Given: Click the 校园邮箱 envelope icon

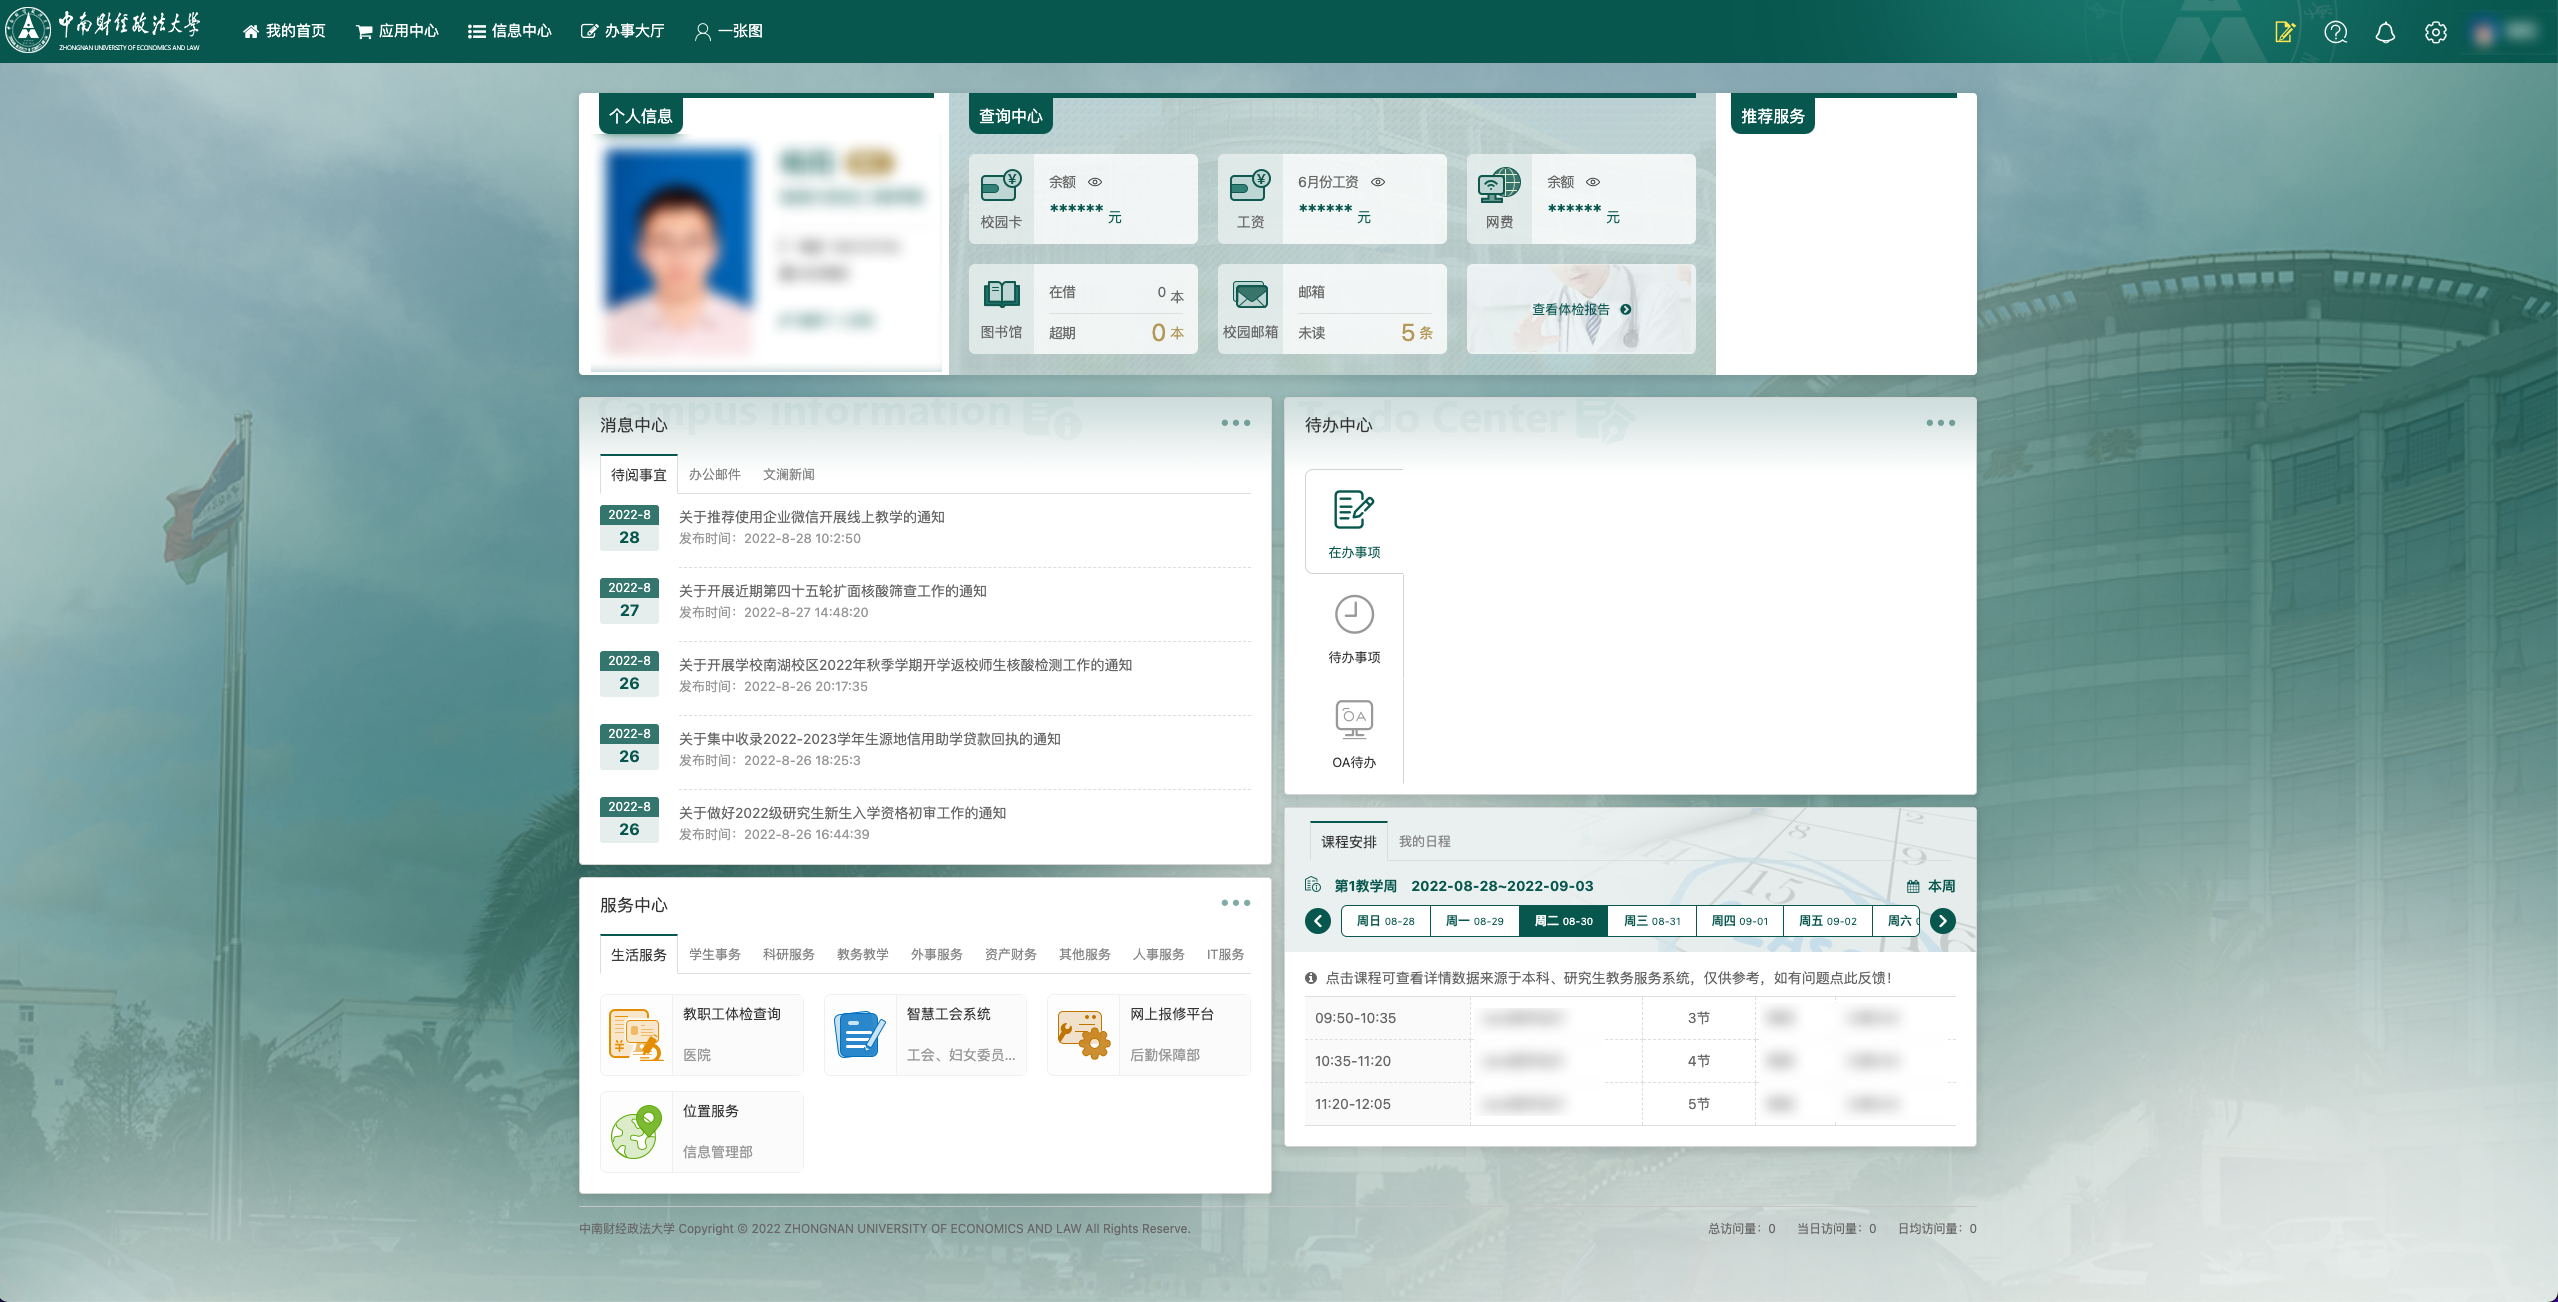Looking at the screenshot, I should (1250, 295).
